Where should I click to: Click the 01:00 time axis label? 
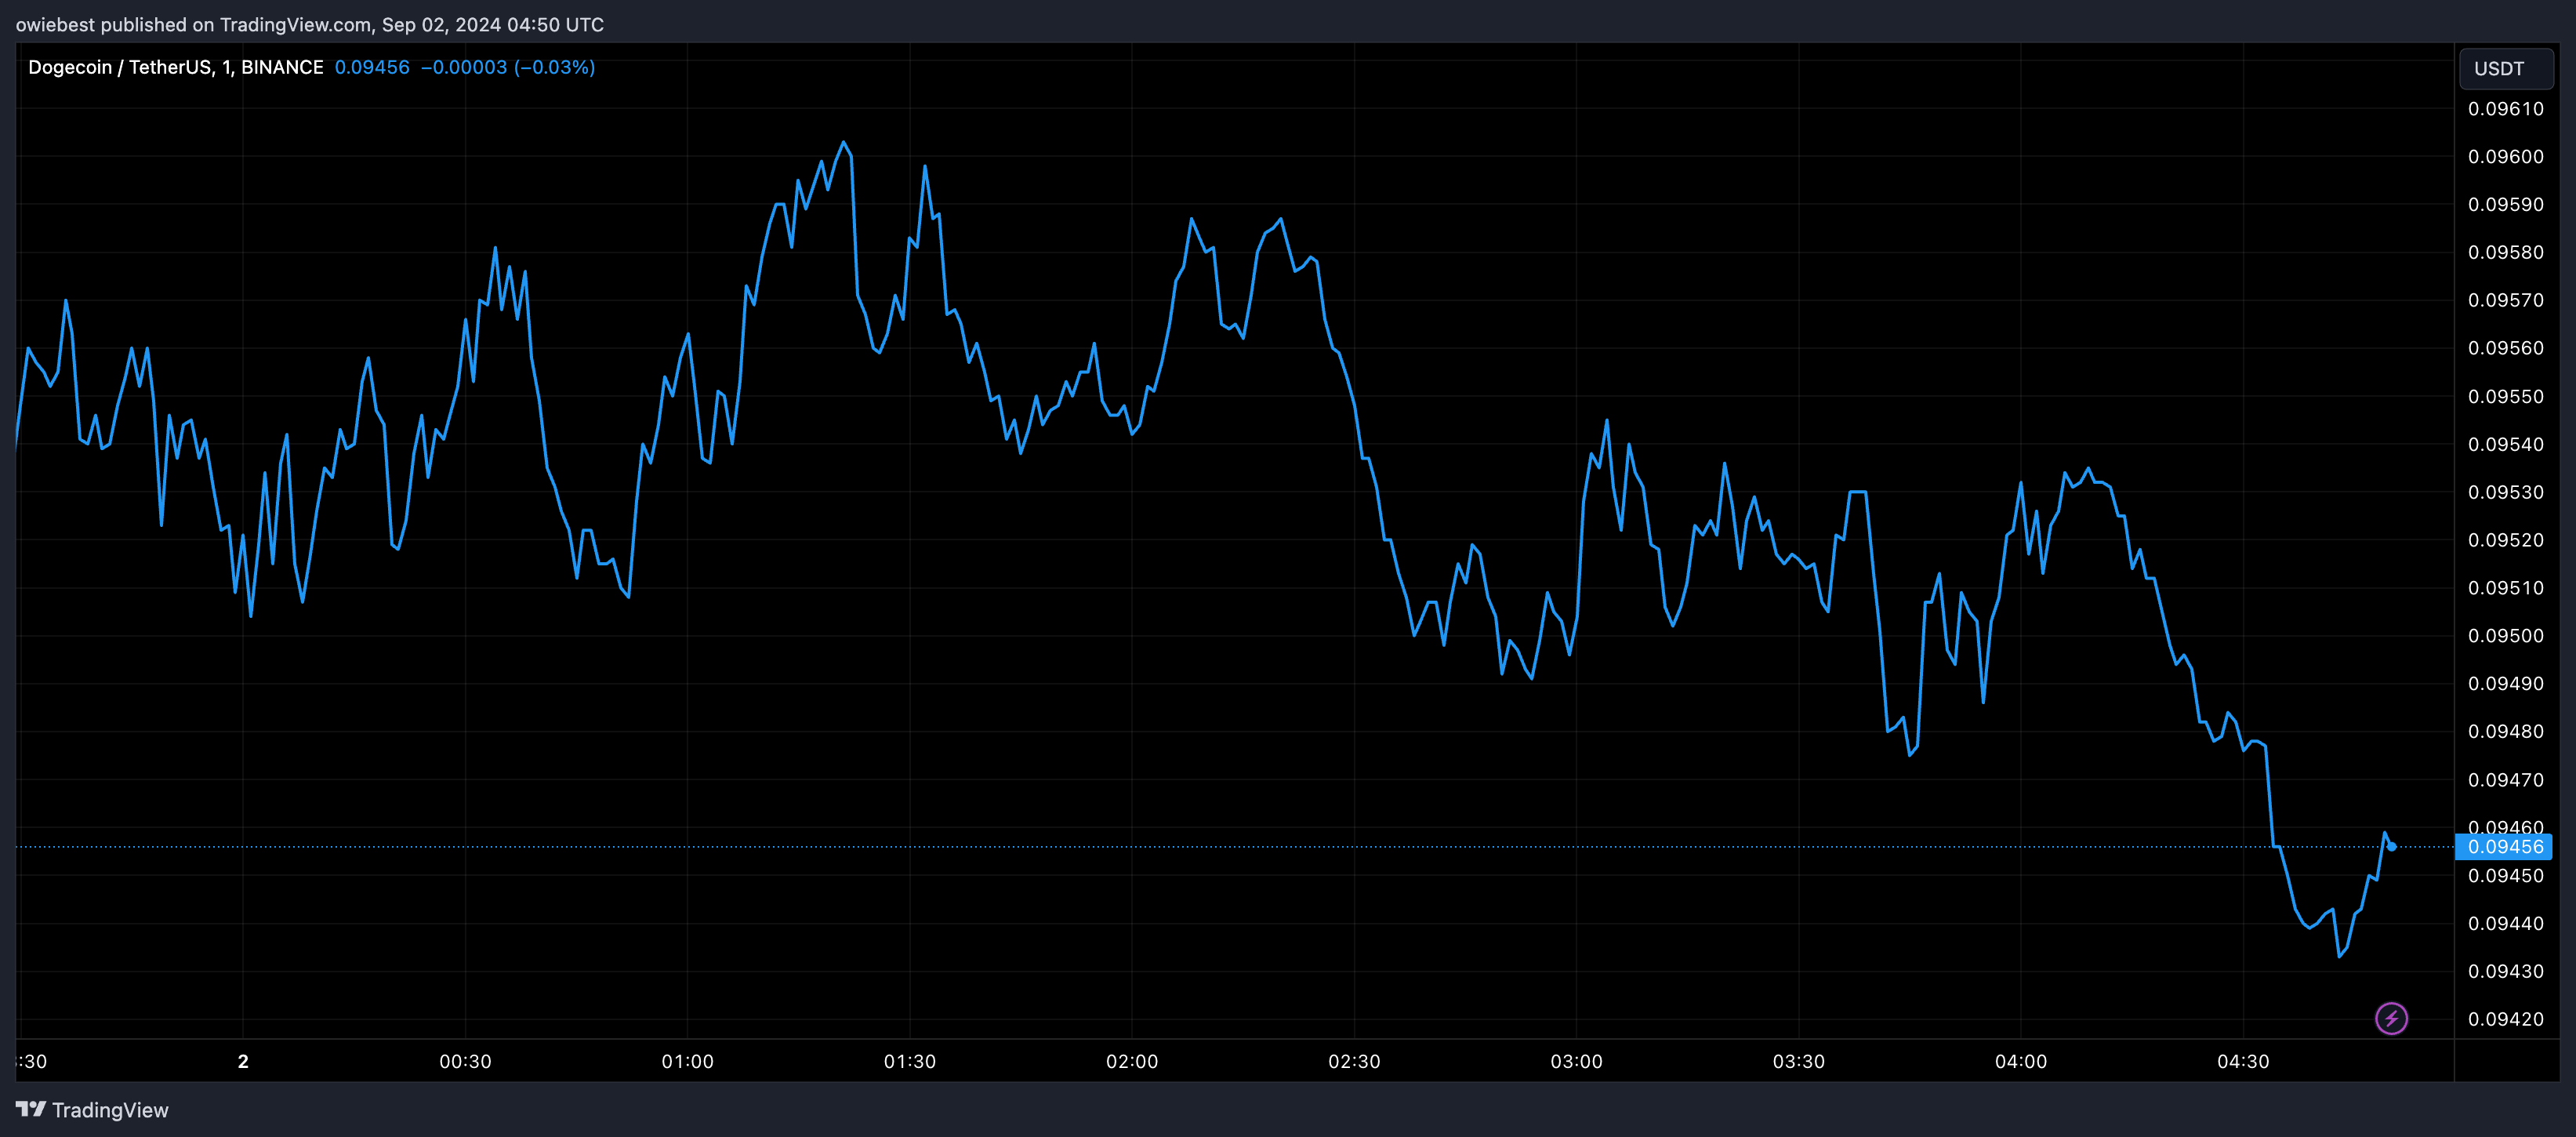687,1061
